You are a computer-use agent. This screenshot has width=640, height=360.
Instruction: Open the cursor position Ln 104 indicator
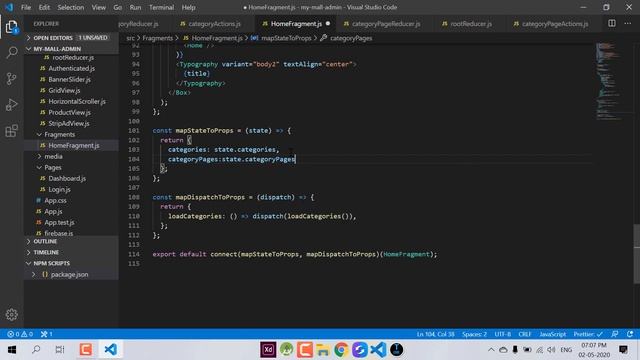pyautogui.click(x=435, y=334)
